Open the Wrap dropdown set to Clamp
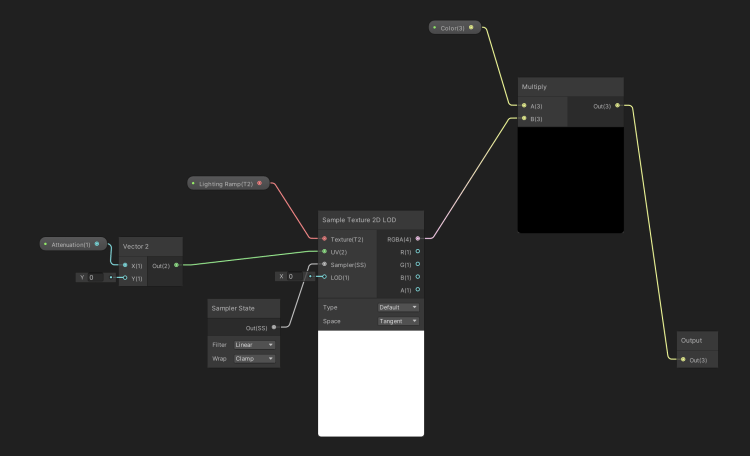The image size is (750, 456). coord(254,358)
